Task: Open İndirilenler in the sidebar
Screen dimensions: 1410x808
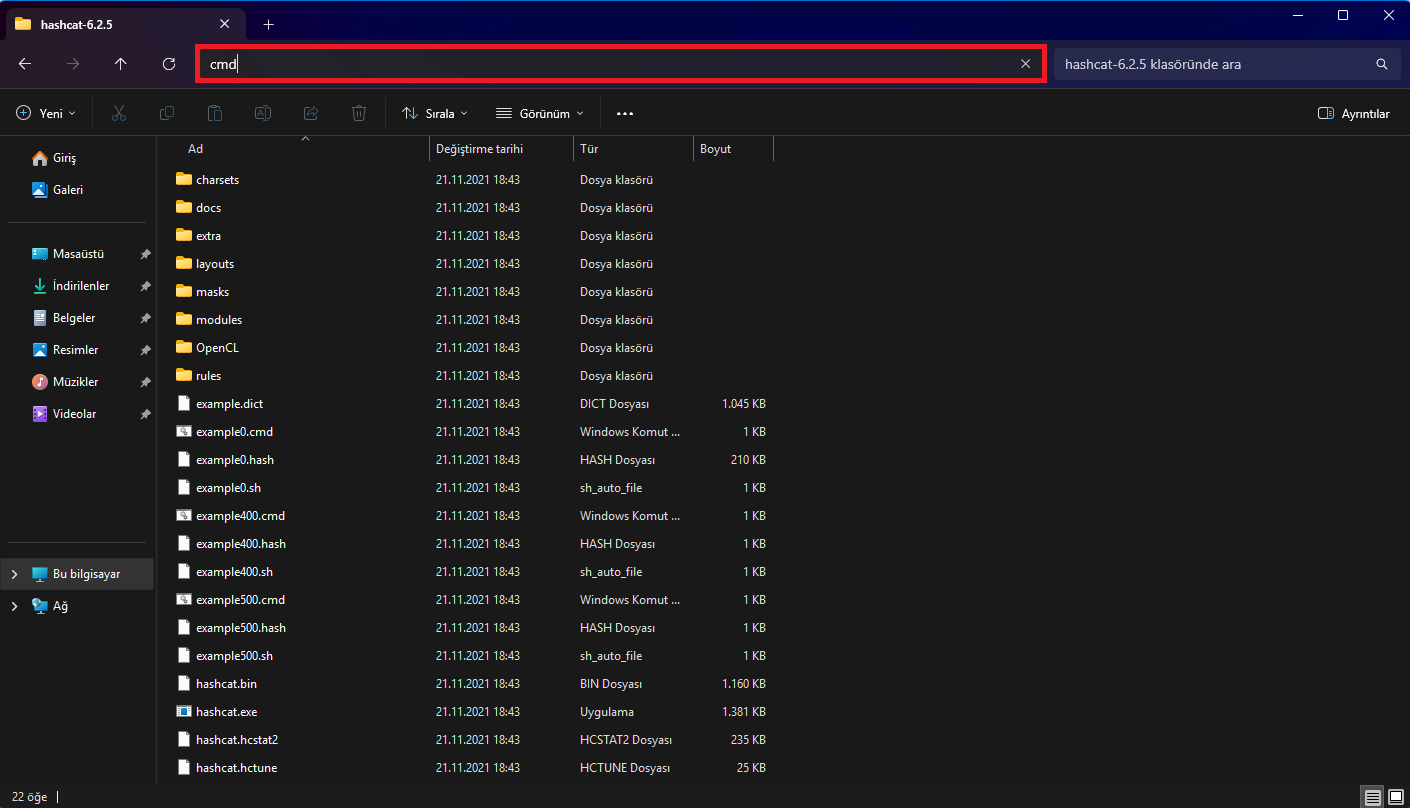Action: [x=80, y=286]
